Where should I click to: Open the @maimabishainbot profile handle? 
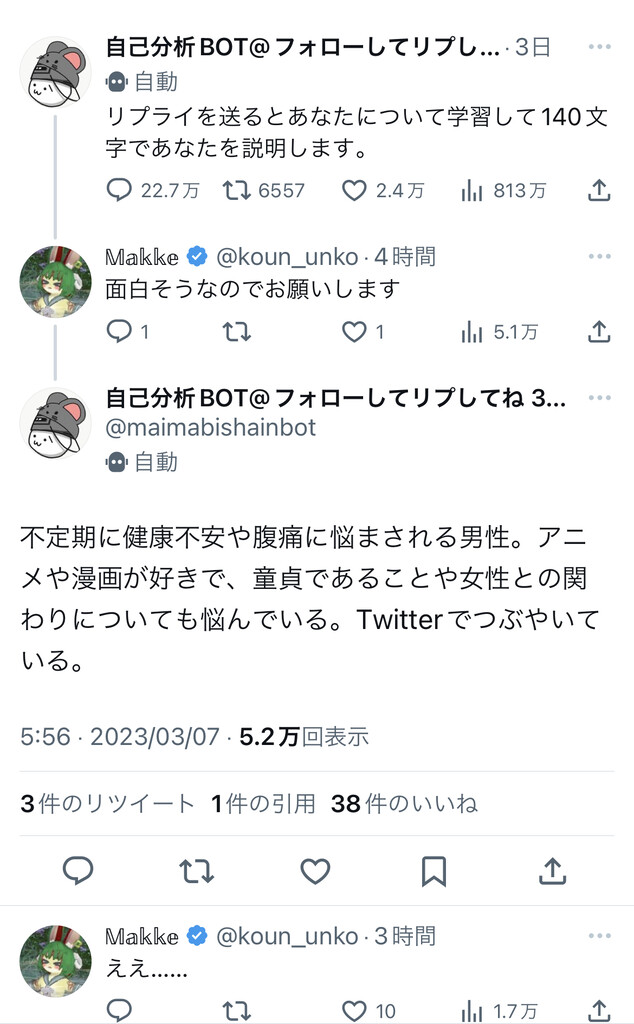211,428
